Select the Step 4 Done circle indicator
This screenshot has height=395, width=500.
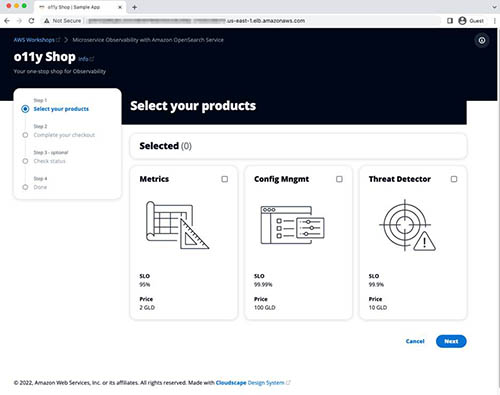pos(25,187)
